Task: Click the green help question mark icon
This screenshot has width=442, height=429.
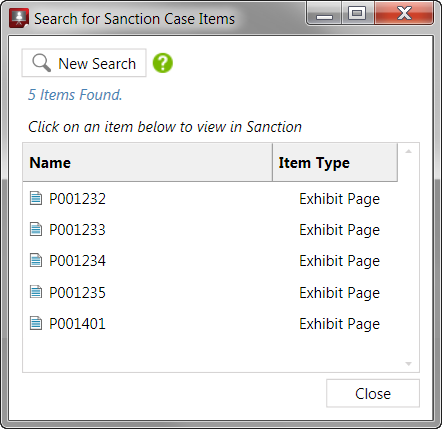Action: pyautogui.click(x=163, y=63)
